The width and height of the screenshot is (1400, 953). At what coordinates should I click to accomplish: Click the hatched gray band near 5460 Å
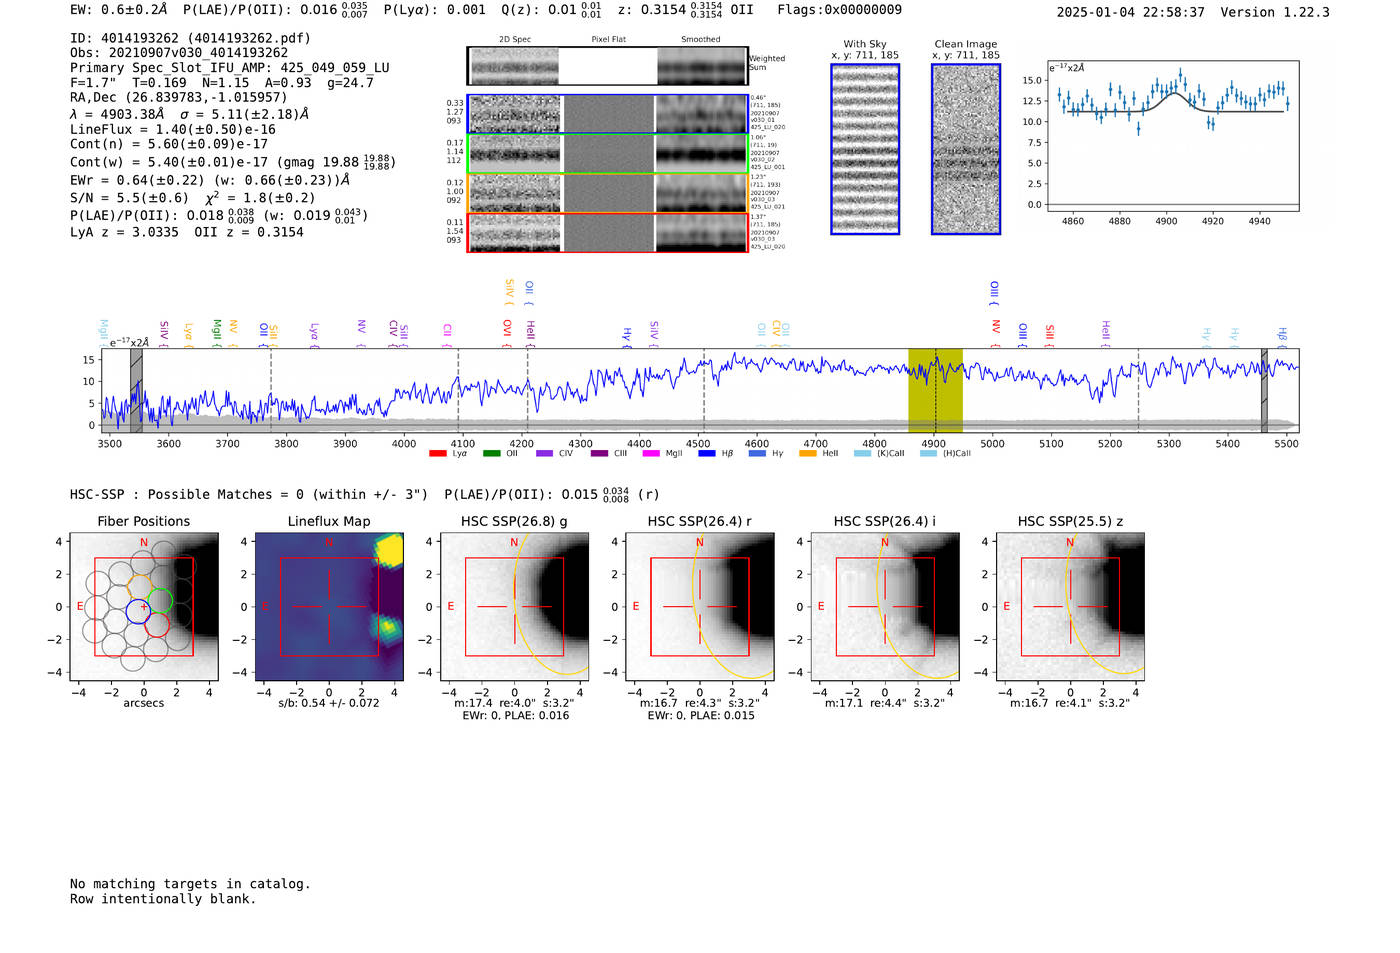point(1264,390)
